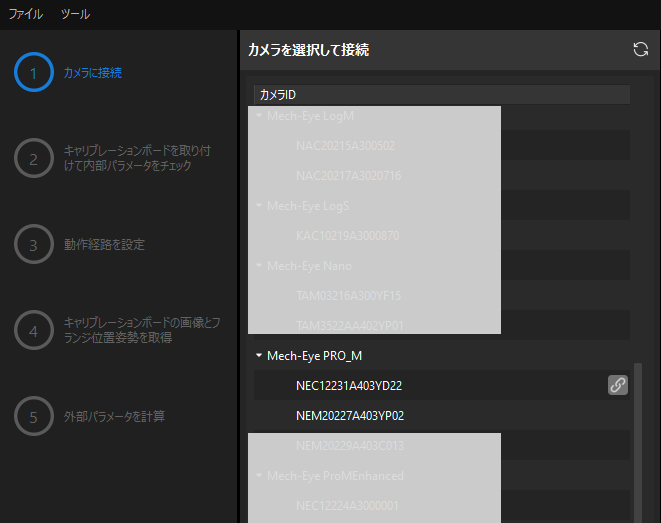This screenshot has height=523, width=661.
Task: Select camera NEC12231A403YD22 row
Action: tap(442, 385)
